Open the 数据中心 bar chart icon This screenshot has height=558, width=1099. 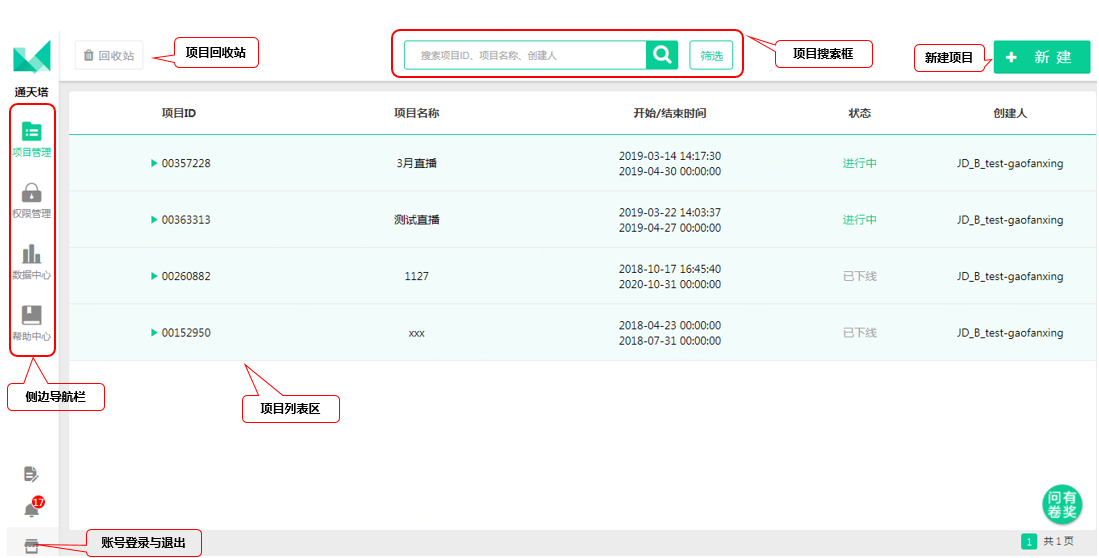pos(32,254)
